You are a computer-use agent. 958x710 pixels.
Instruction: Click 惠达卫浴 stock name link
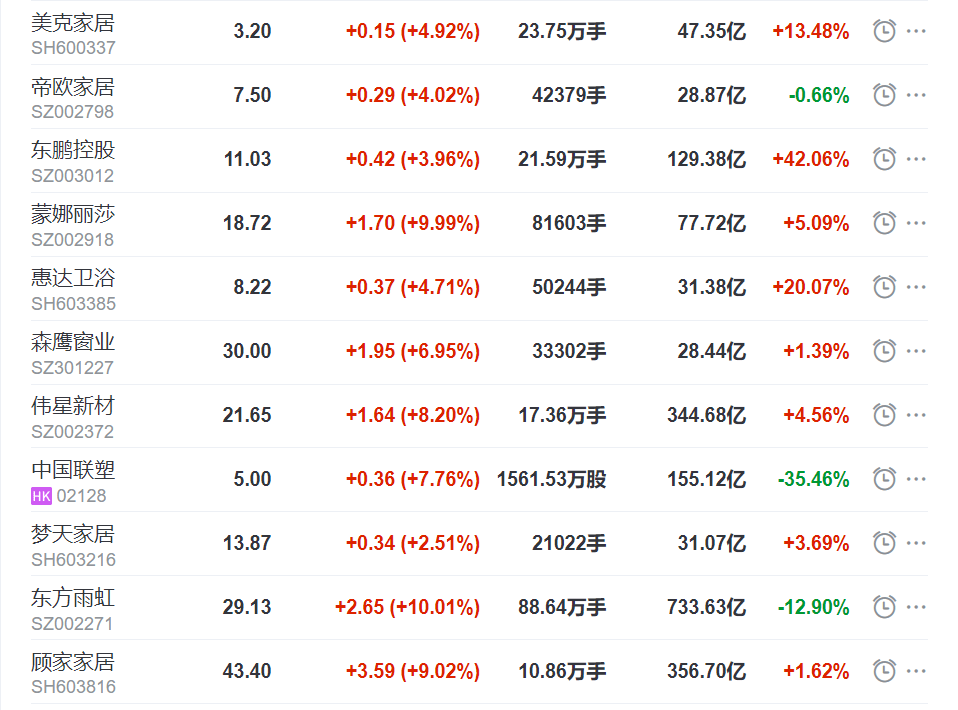point(73,278)
